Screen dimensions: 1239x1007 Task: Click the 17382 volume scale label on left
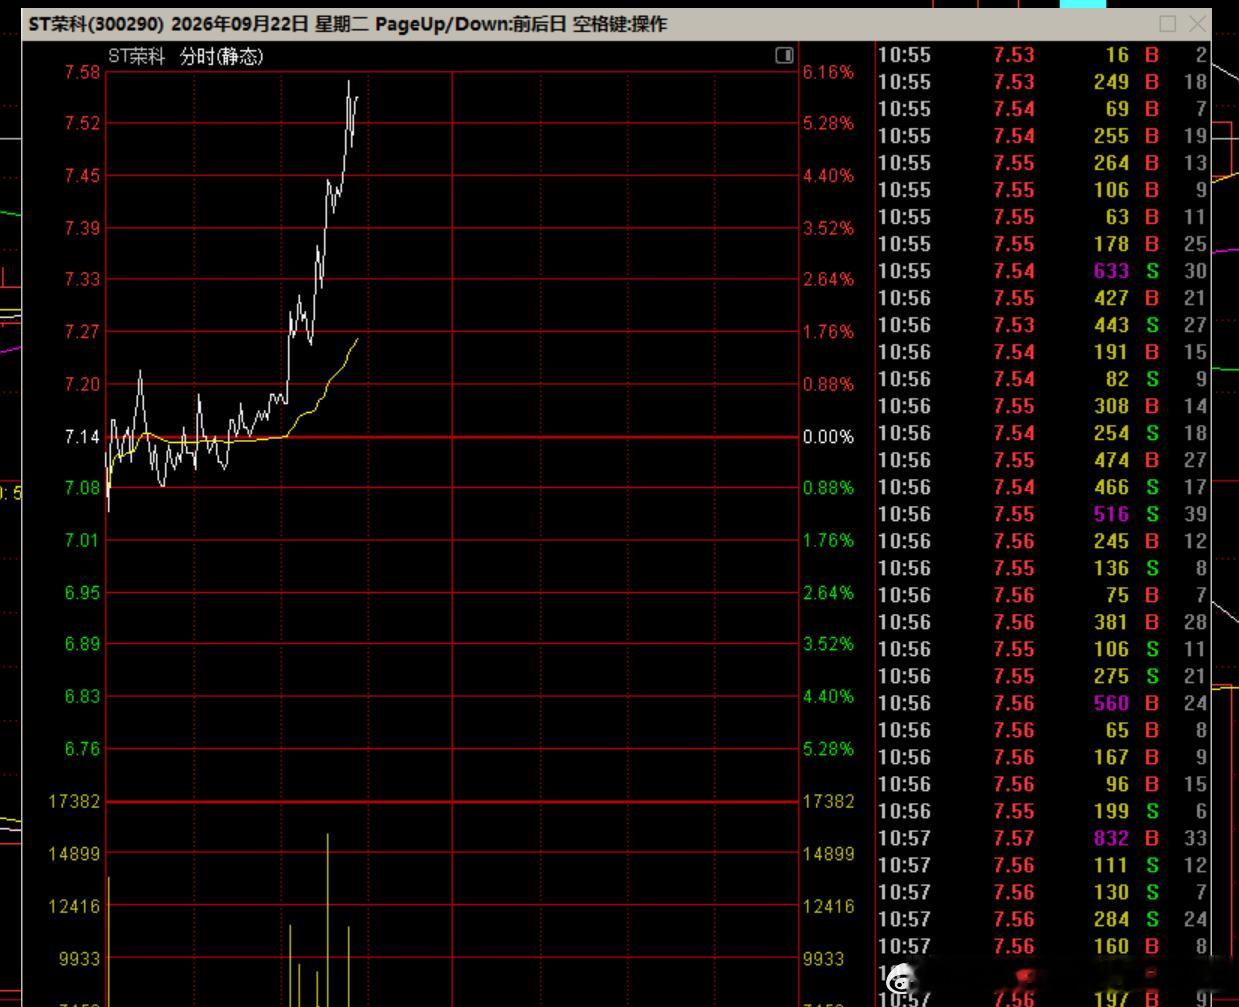pyautogui.click(x=74, y=802)
